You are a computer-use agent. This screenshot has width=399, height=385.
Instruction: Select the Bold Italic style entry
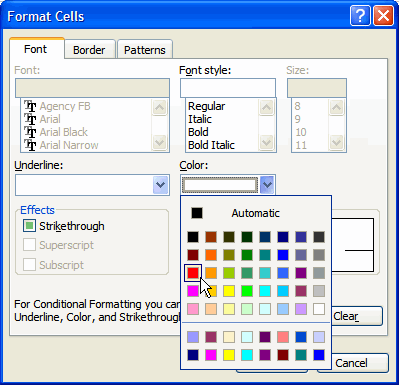211,145
